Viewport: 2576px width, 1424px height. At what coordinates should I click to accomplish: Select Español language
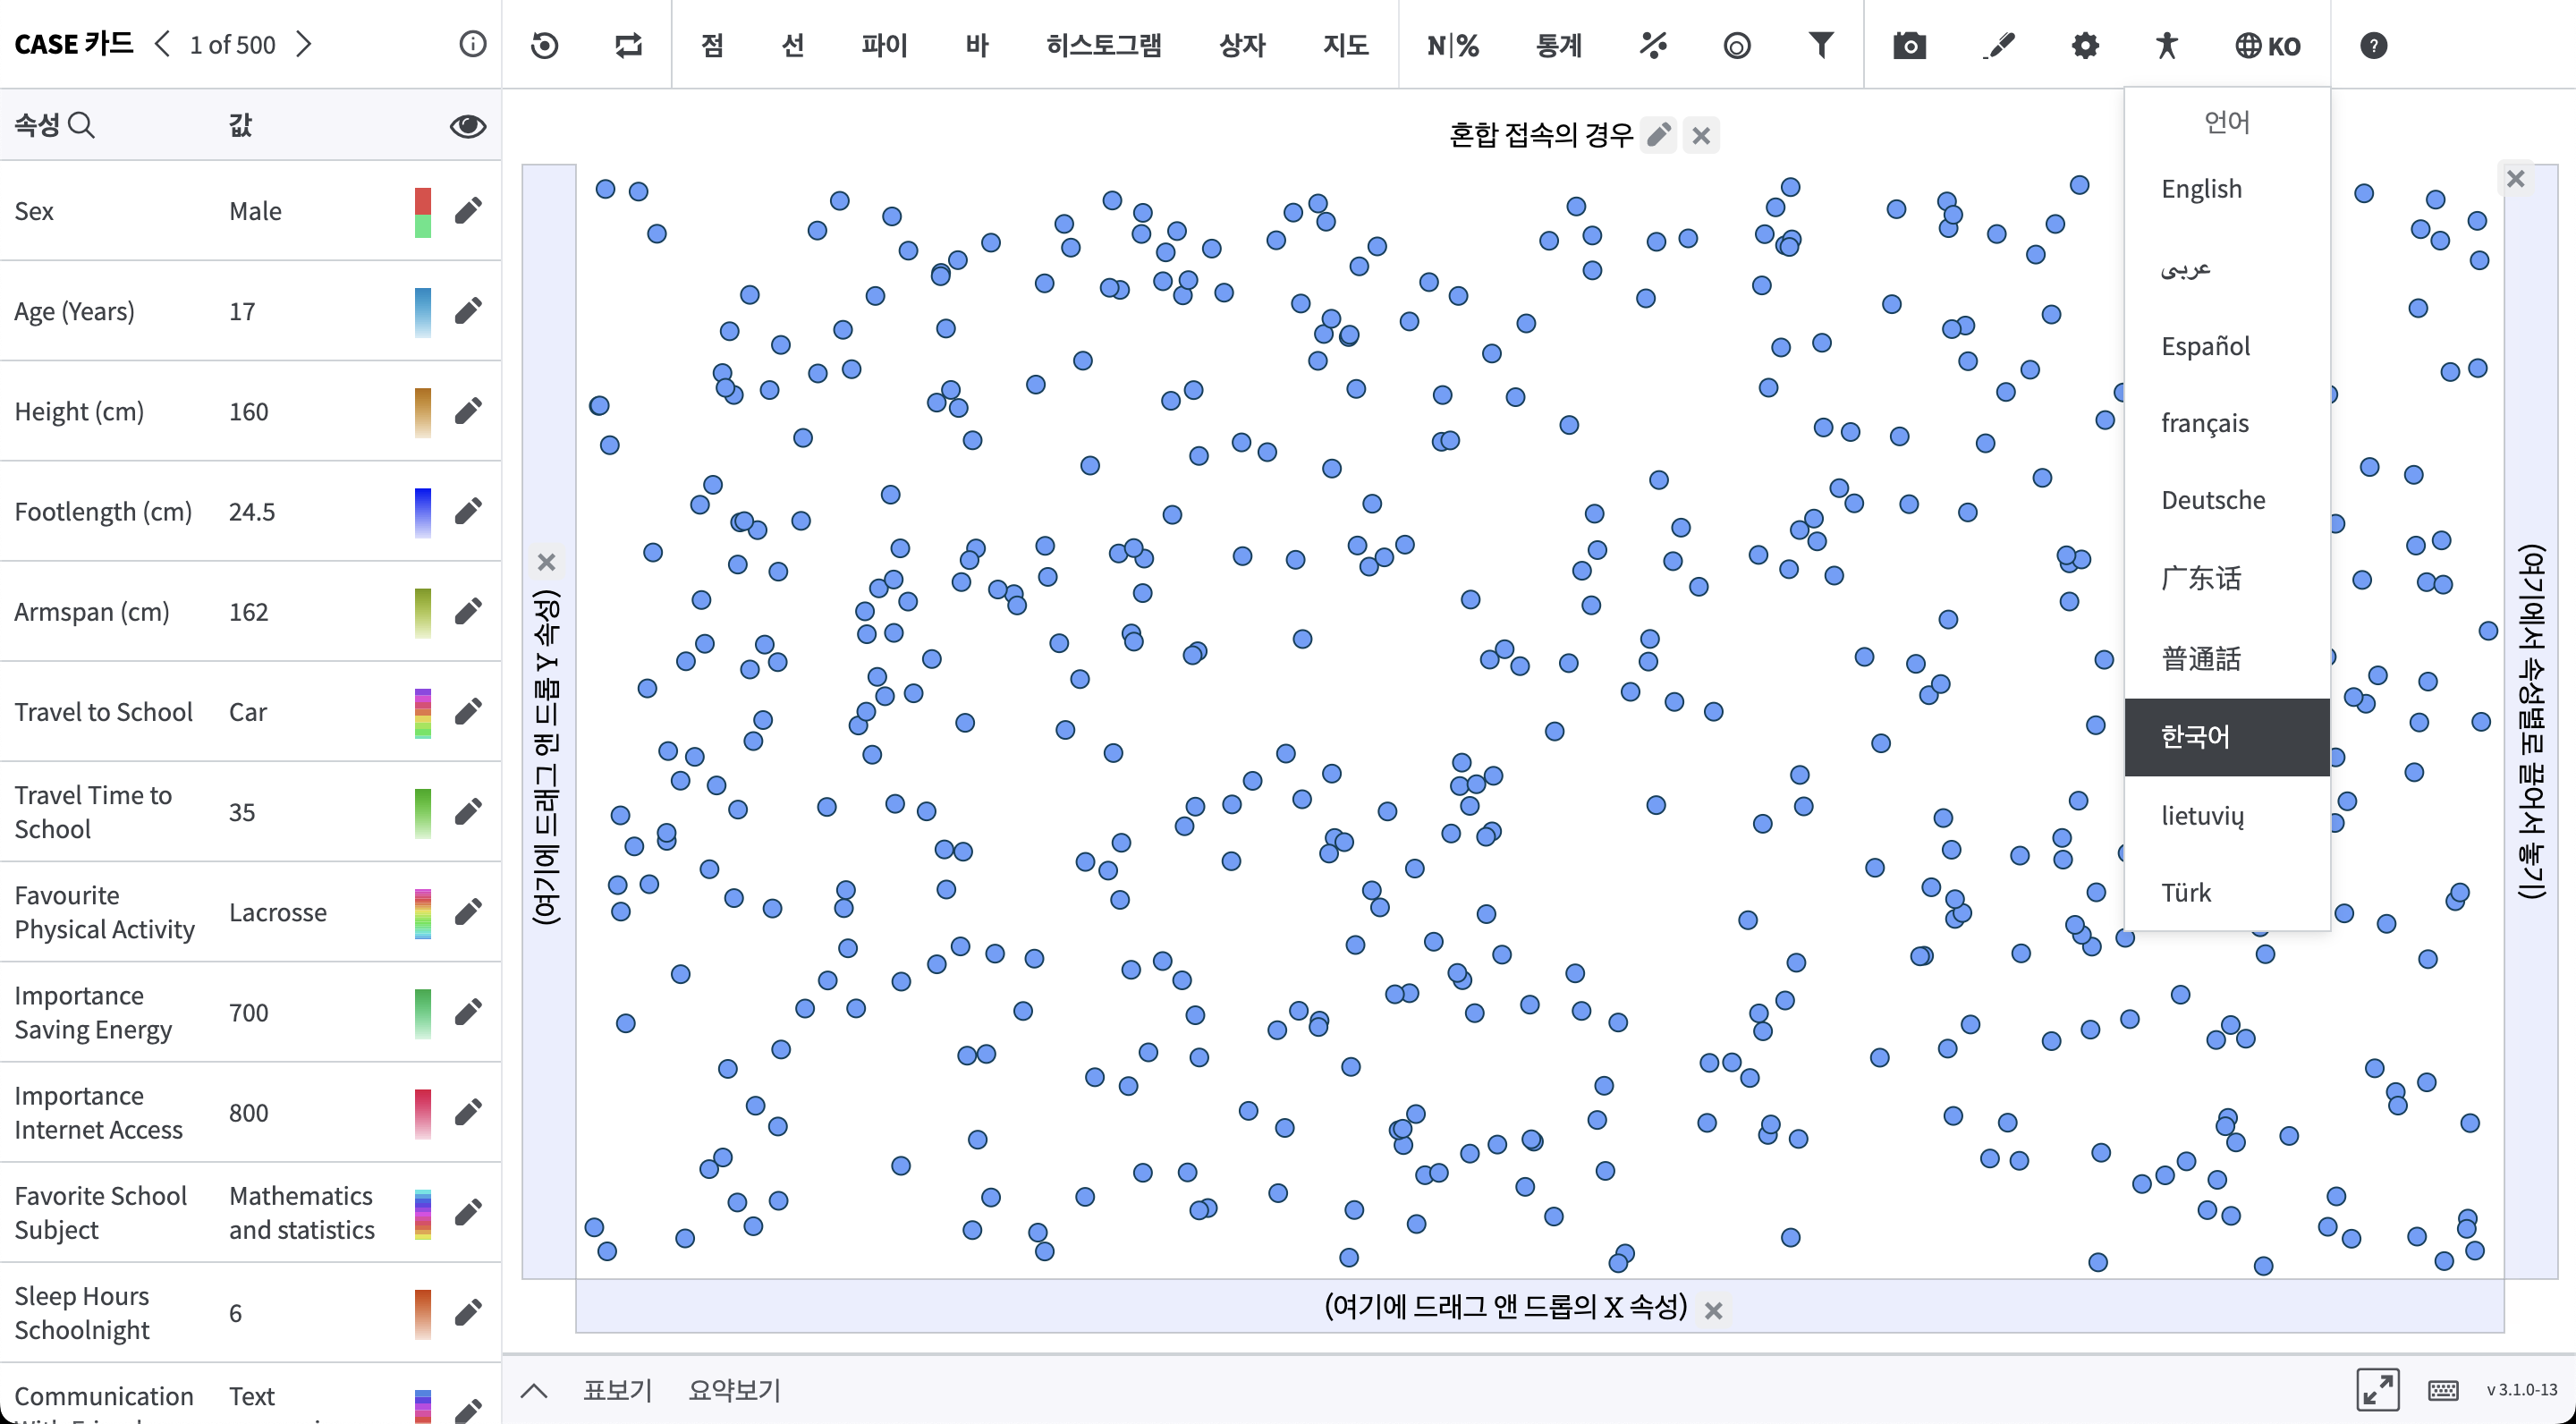2227,346
